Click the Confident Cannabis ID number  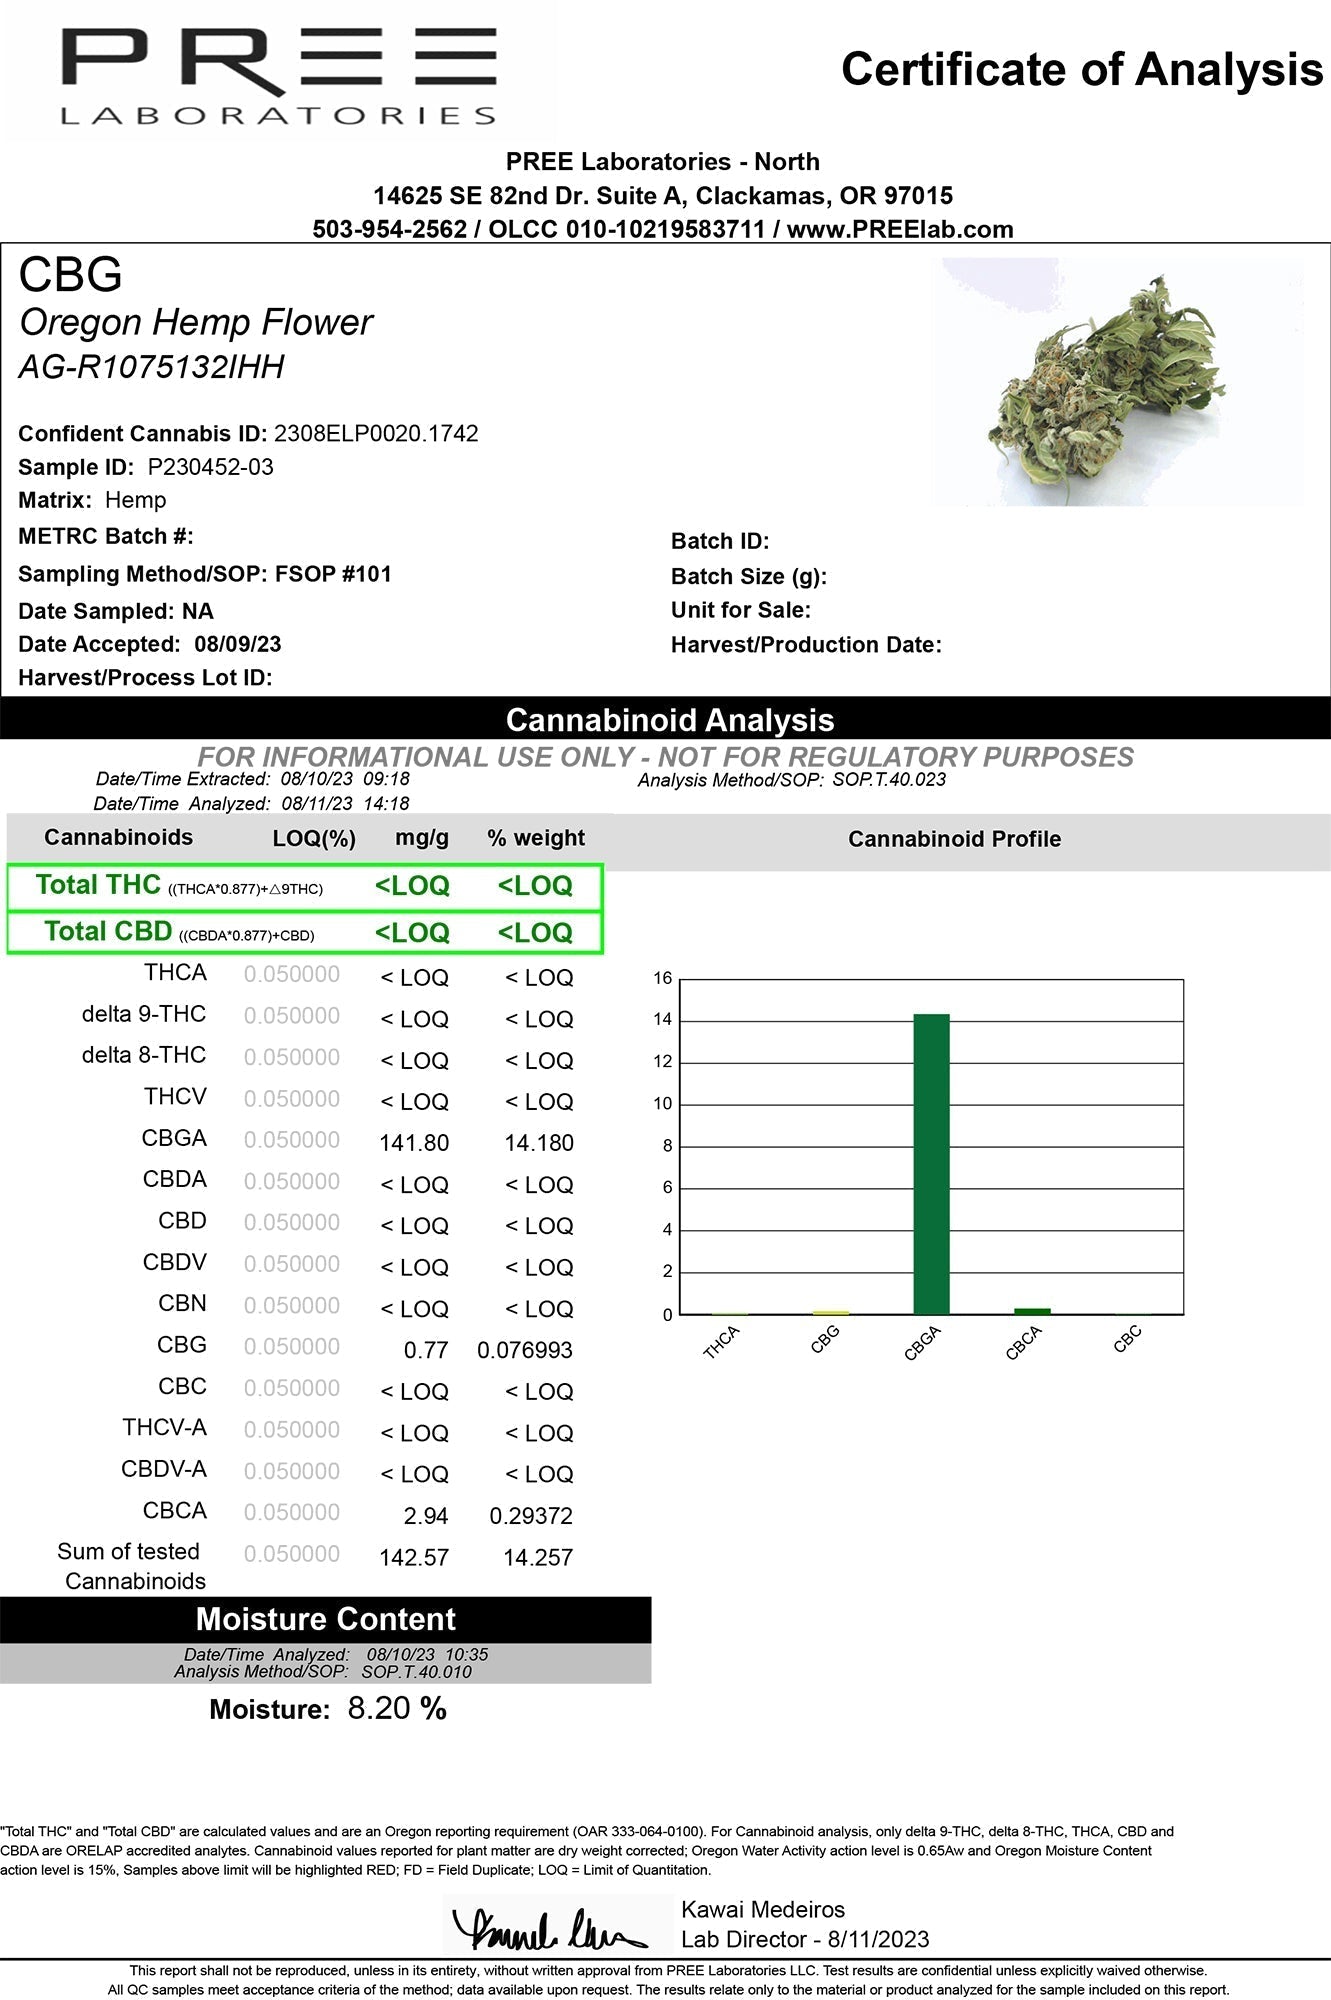(x=376, y=433)
